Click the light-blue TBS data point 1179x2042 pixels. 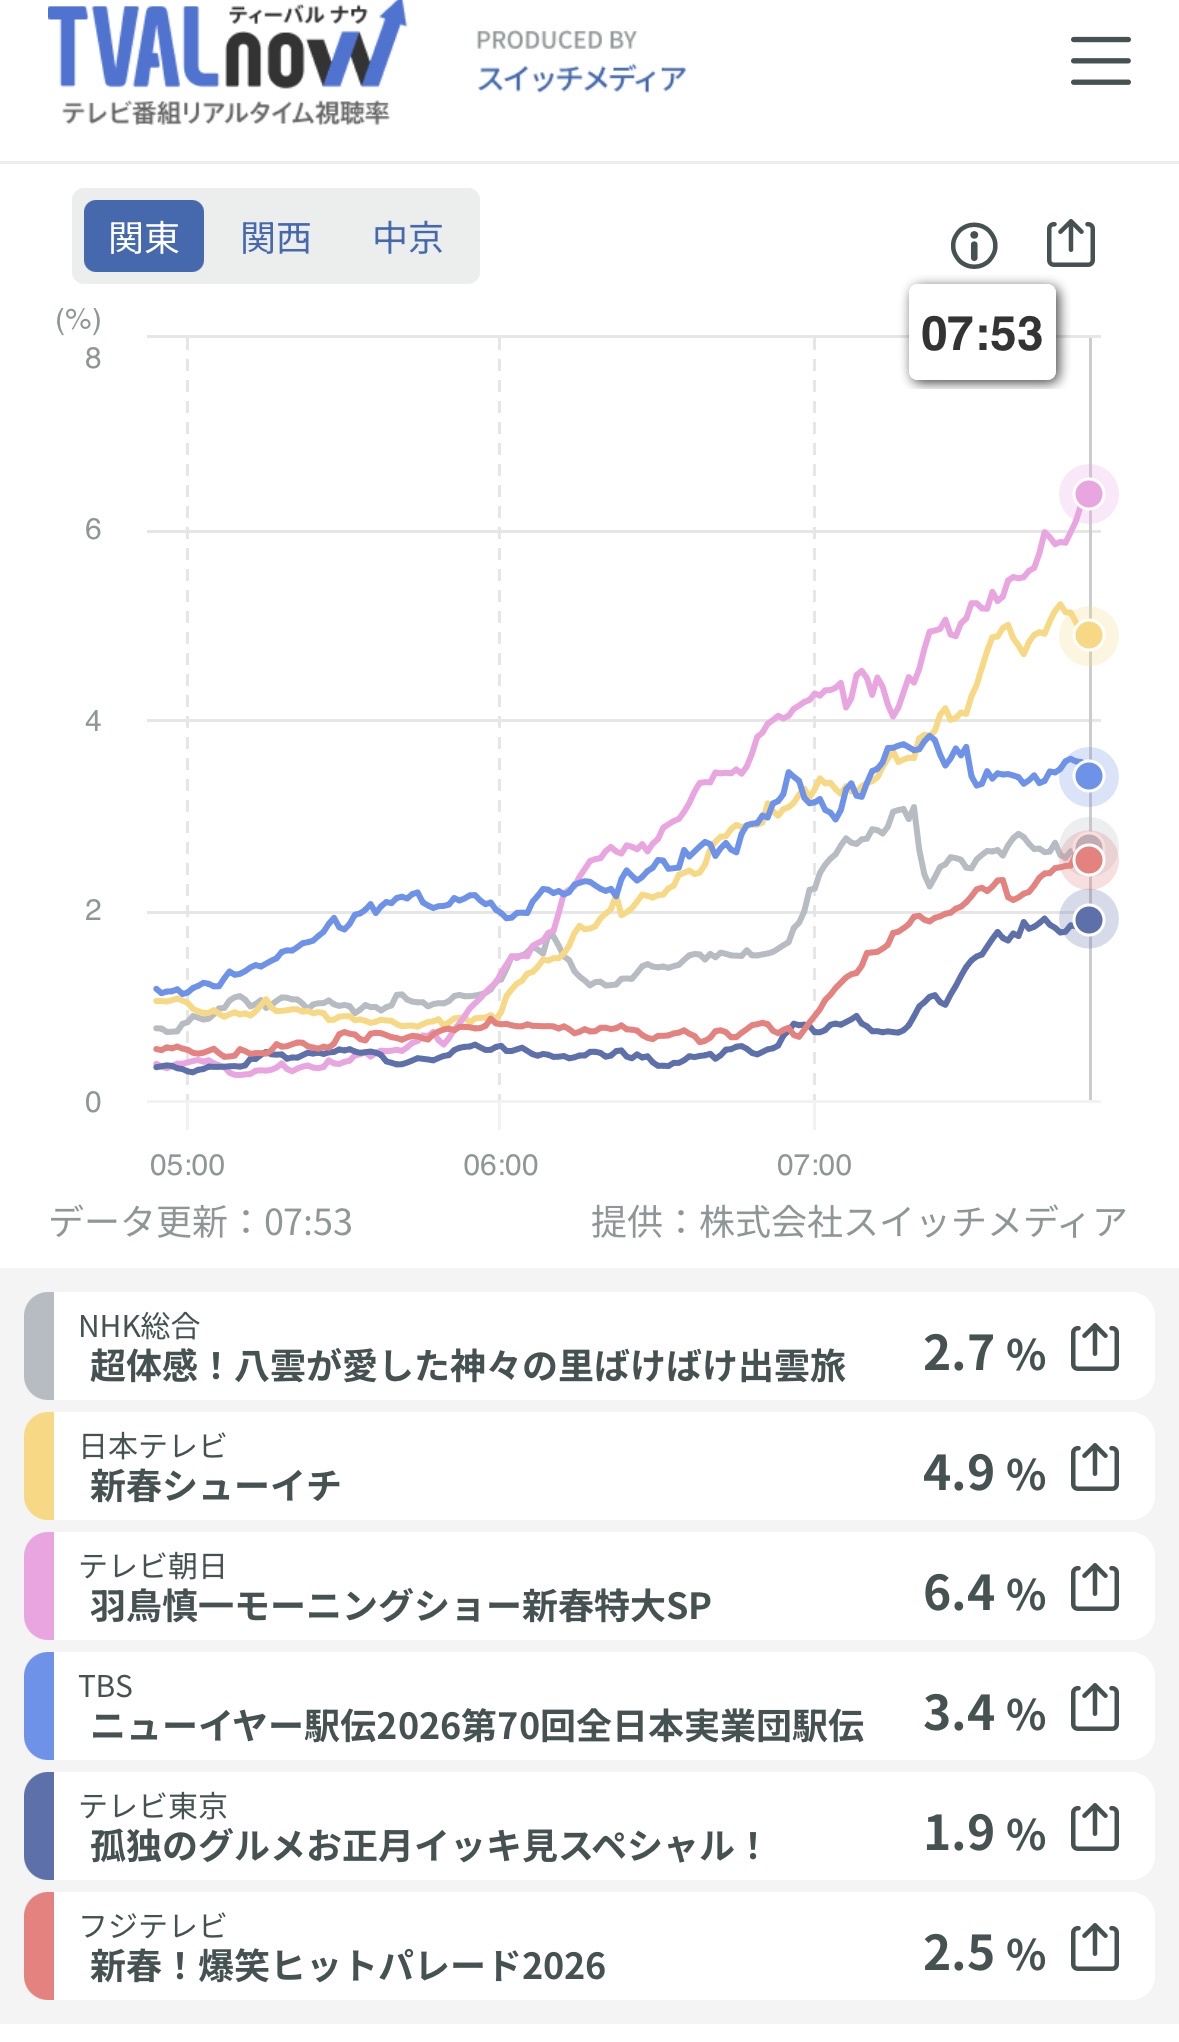tap(1088, 776)
